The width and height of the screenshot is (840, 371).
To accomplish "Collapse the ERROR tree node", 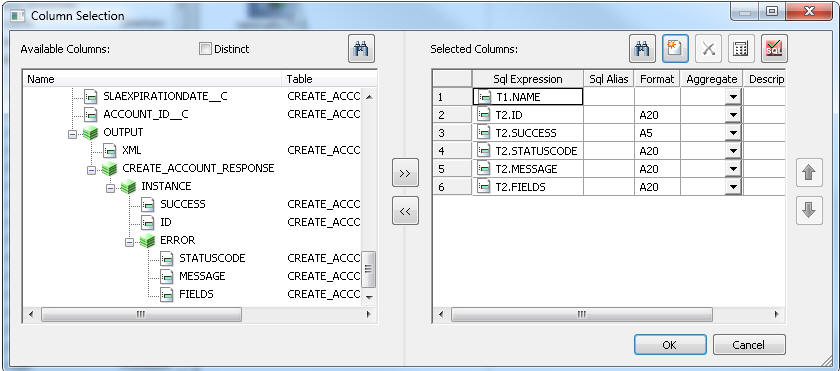I will pos(129,242).
